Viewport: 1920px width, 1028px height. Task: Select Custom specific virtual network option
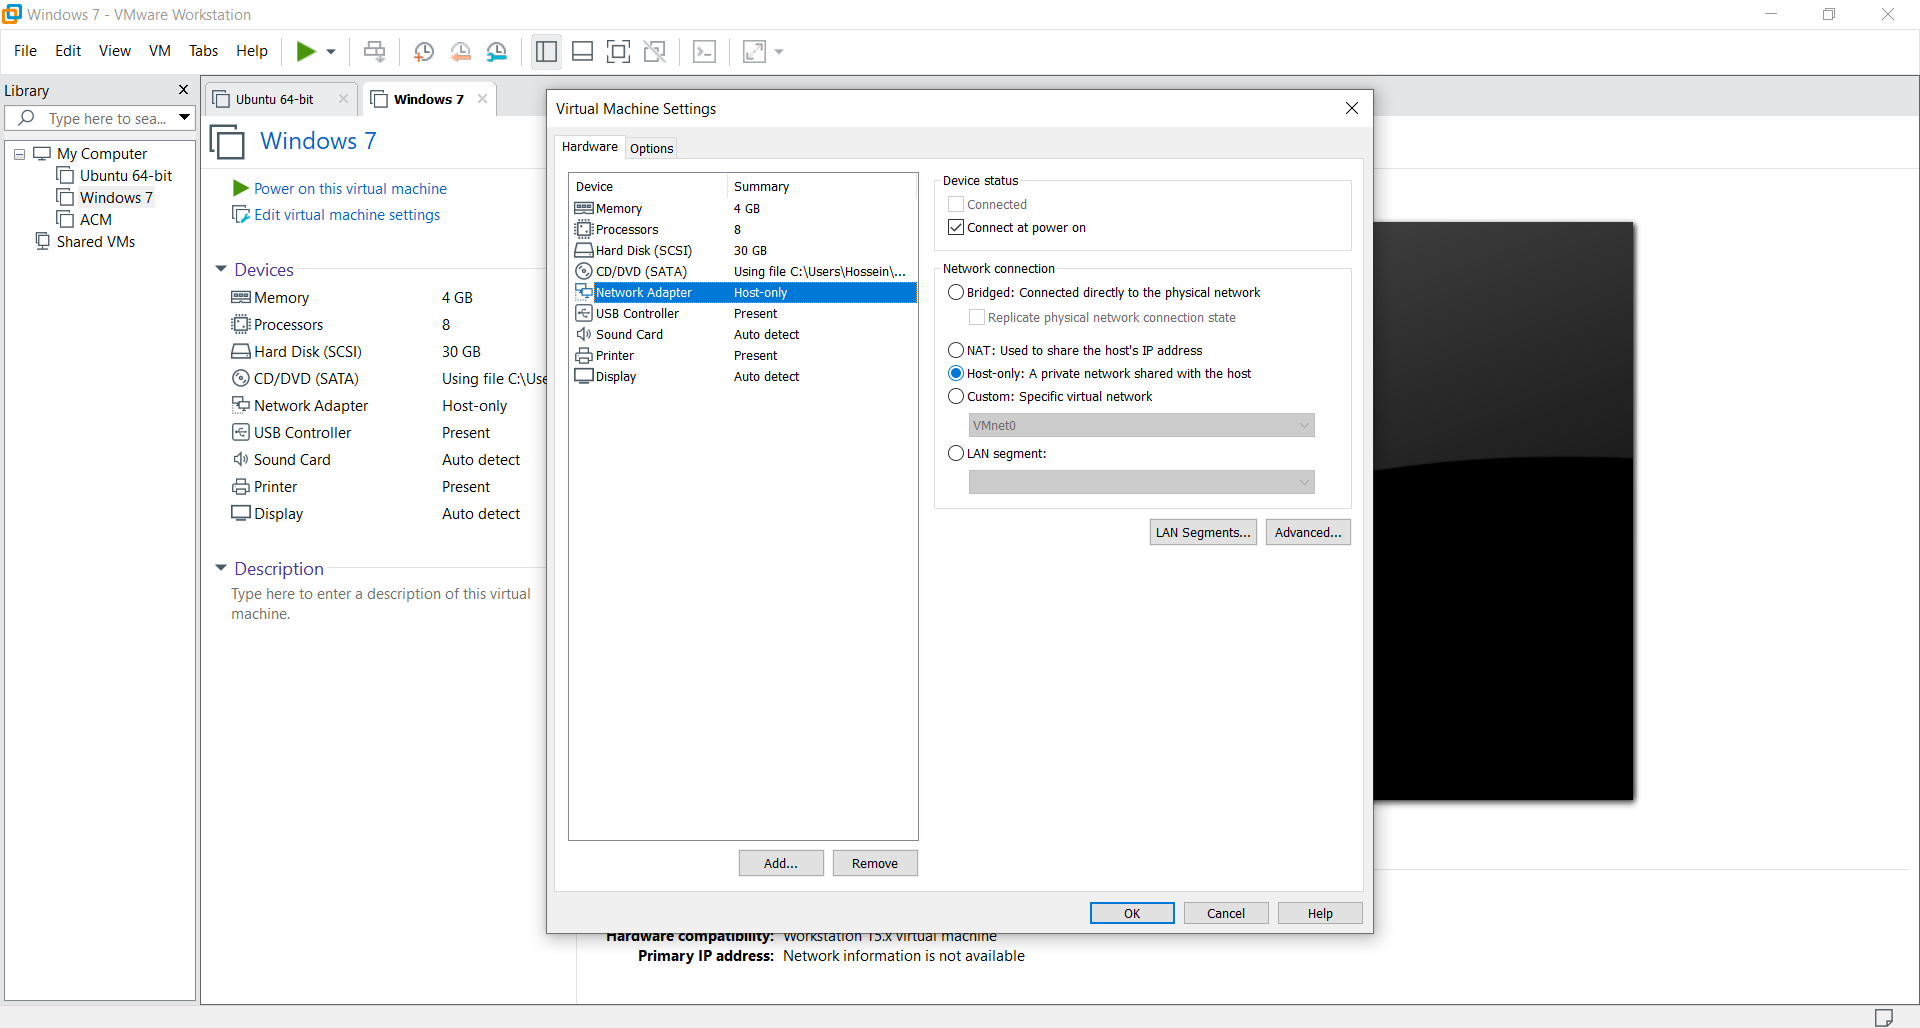click(x=956, y=396)
